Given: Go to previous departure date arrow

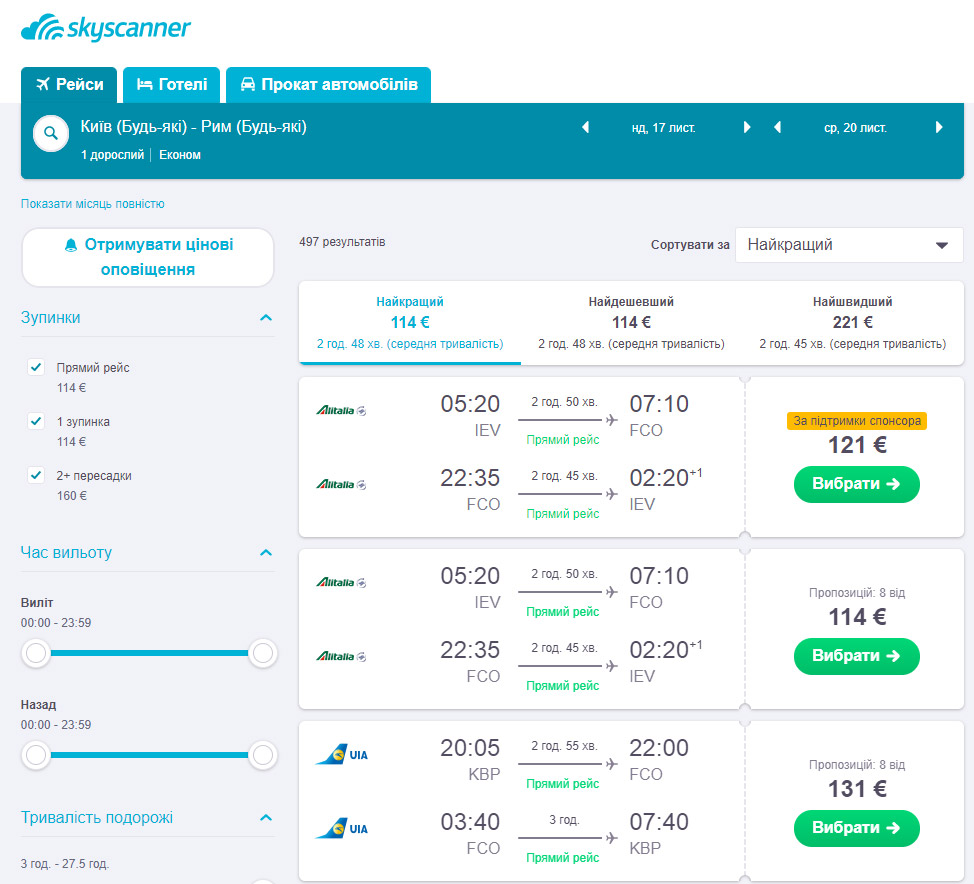Looking at the screenshot, I should [585, 127].
